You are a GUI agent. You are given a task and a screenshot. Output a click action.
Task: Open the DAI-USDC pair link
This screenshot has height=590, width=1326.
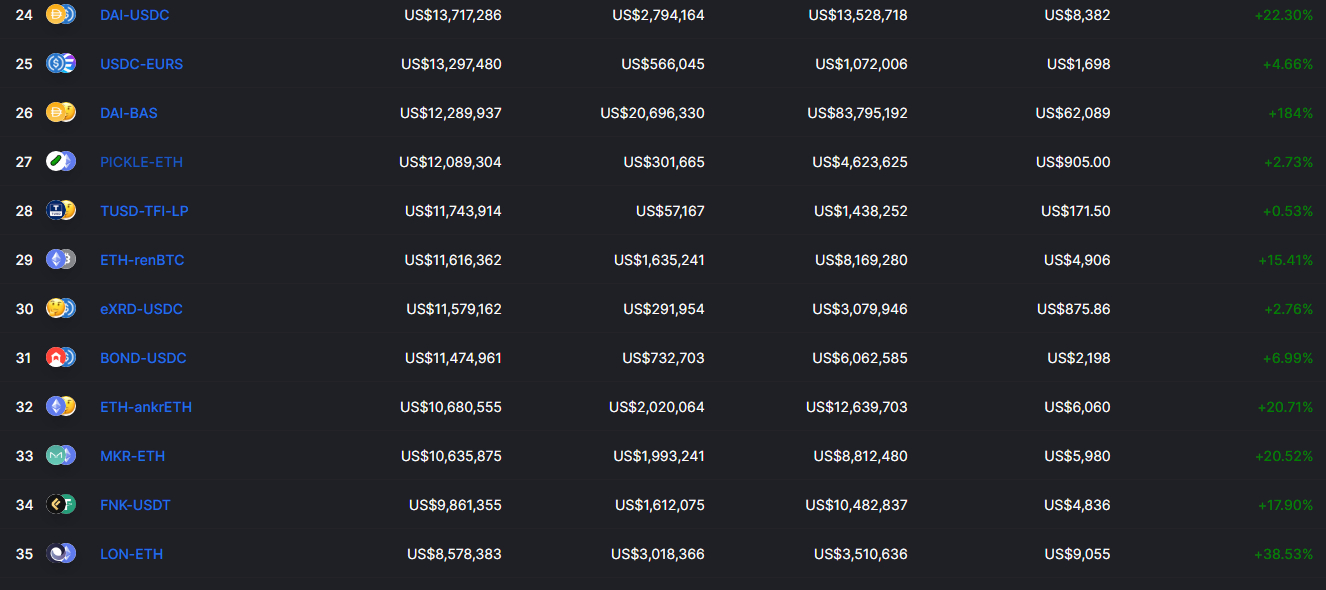tap(134, 15)
